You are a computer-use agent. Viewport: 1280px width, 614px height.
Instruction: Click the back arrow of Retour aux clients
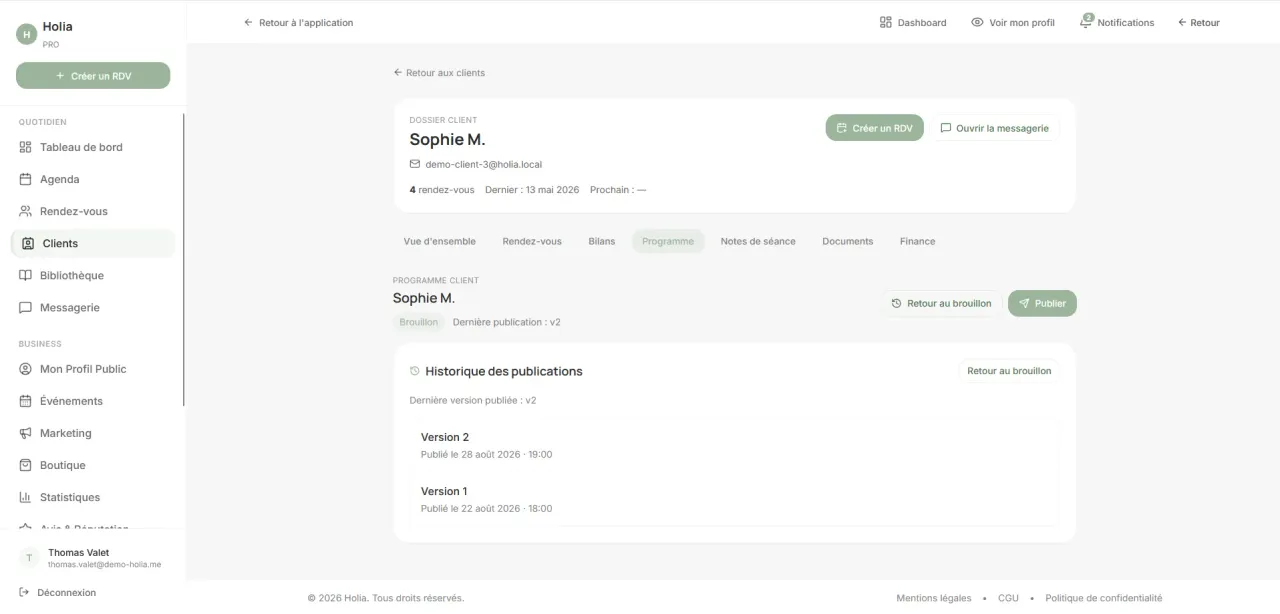click(397, 73)
